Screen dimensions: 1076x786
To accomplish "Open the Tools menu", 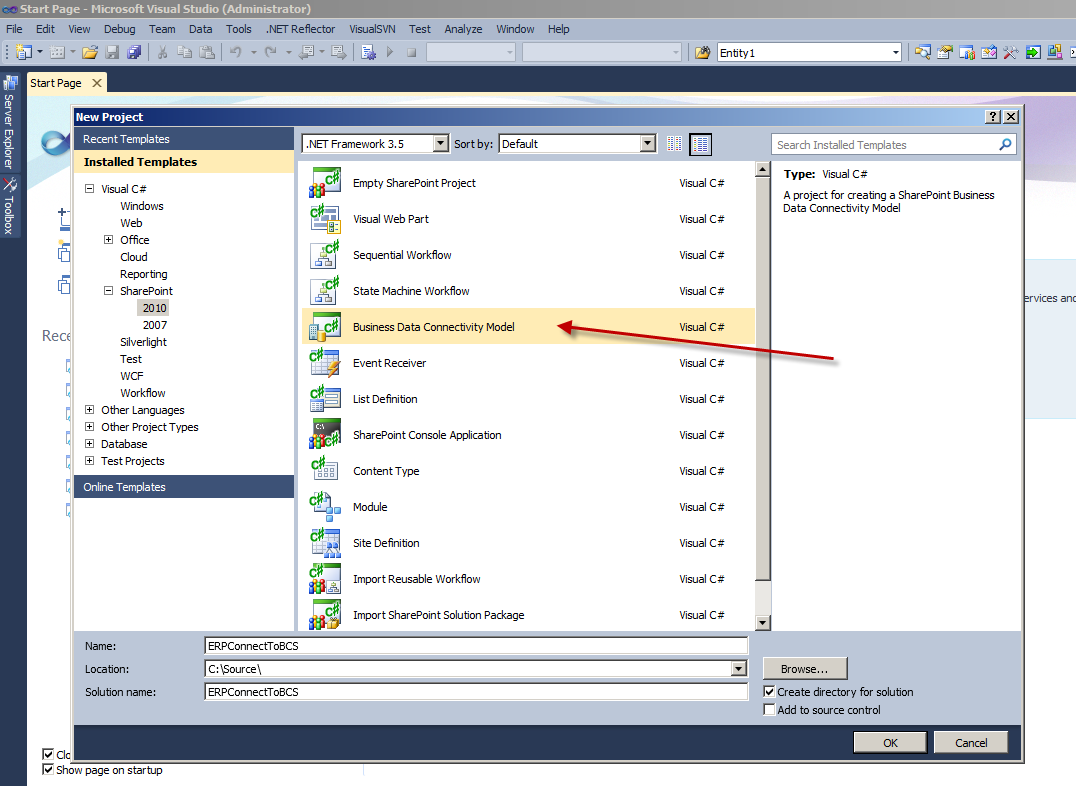I will tap(238, 29).
